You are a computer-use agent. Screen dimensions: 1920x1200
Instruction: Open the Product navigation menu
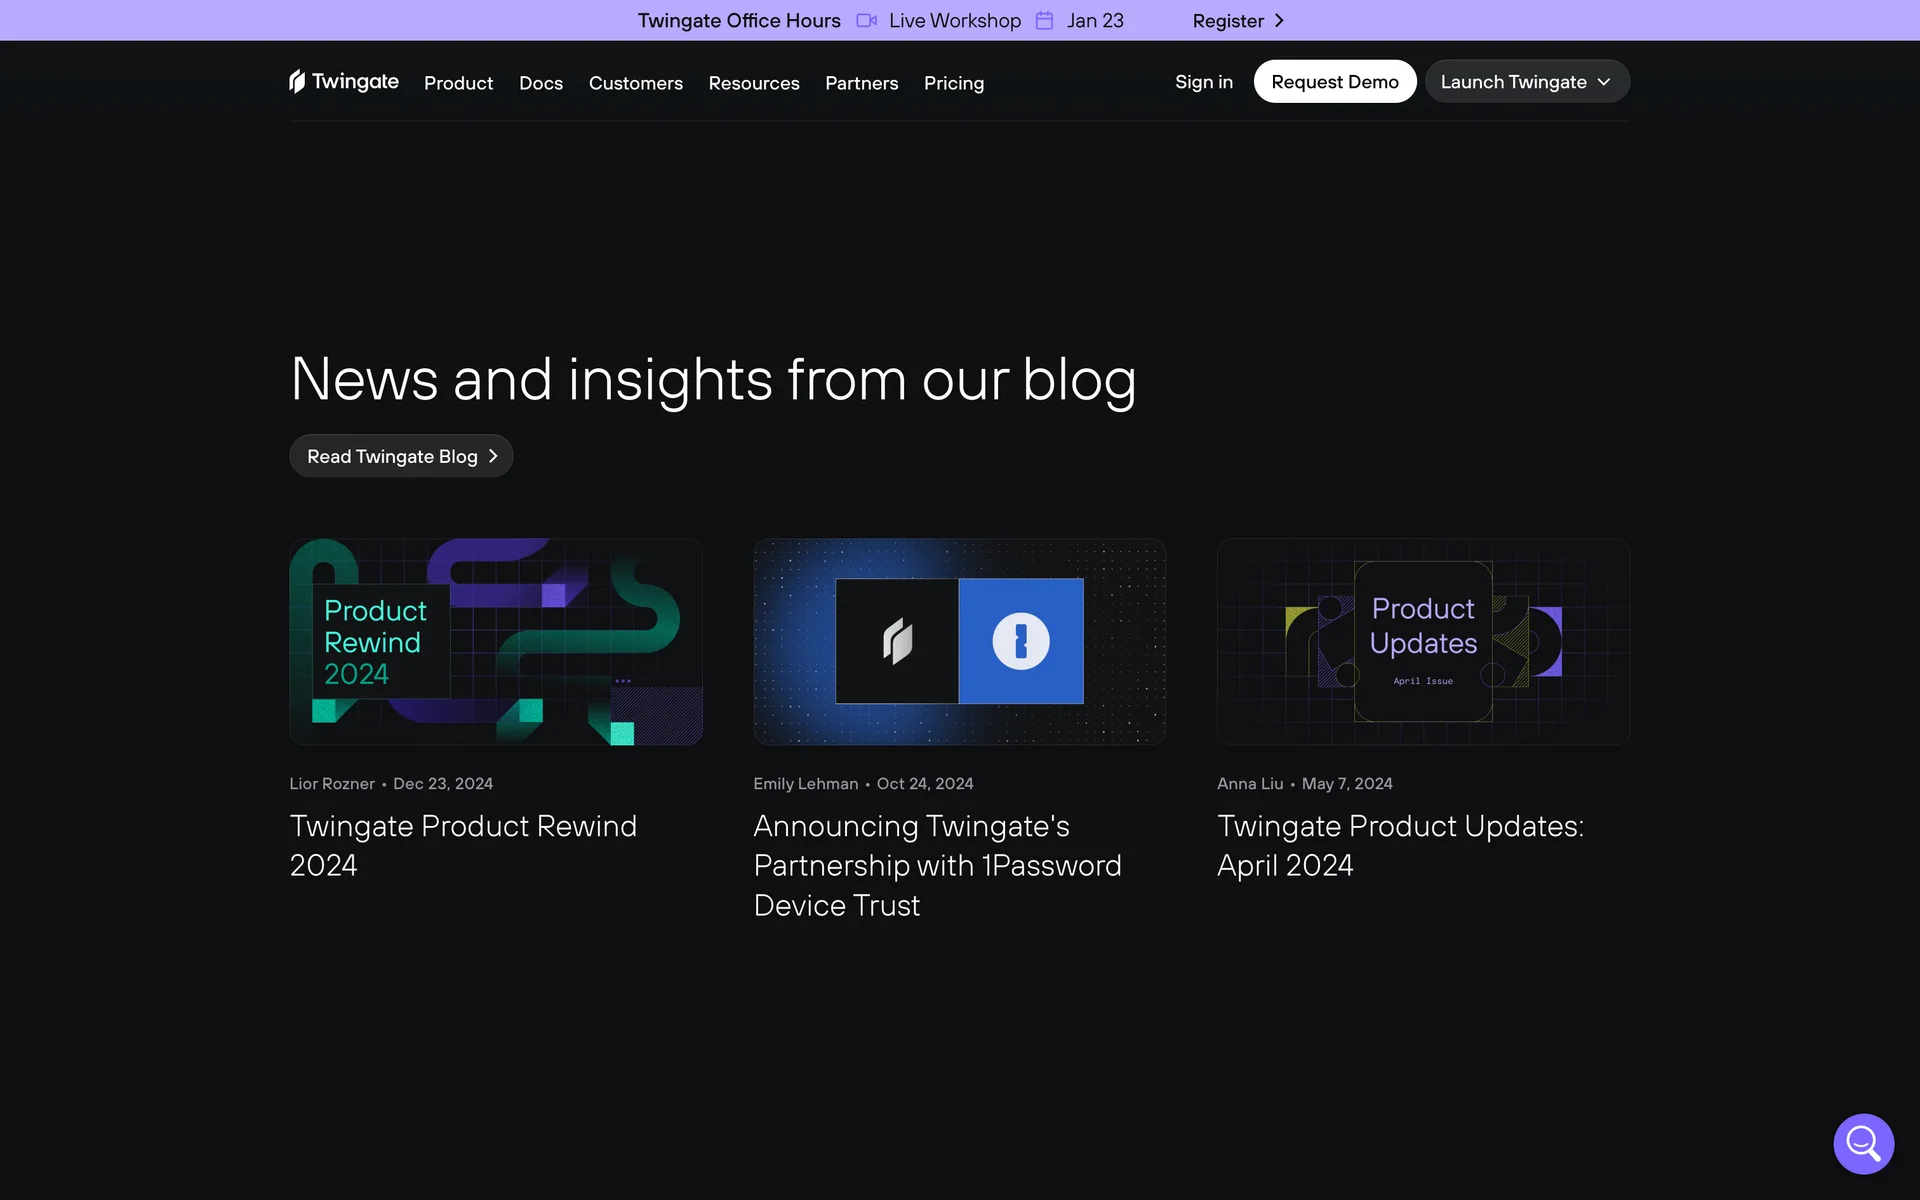tap(458, 83)
